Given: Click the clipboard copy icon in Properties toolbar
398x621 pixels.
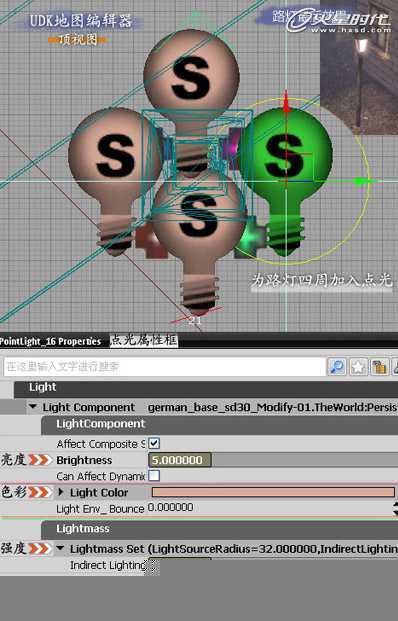Looking at the screenshot, I should [x=379, y=367].
